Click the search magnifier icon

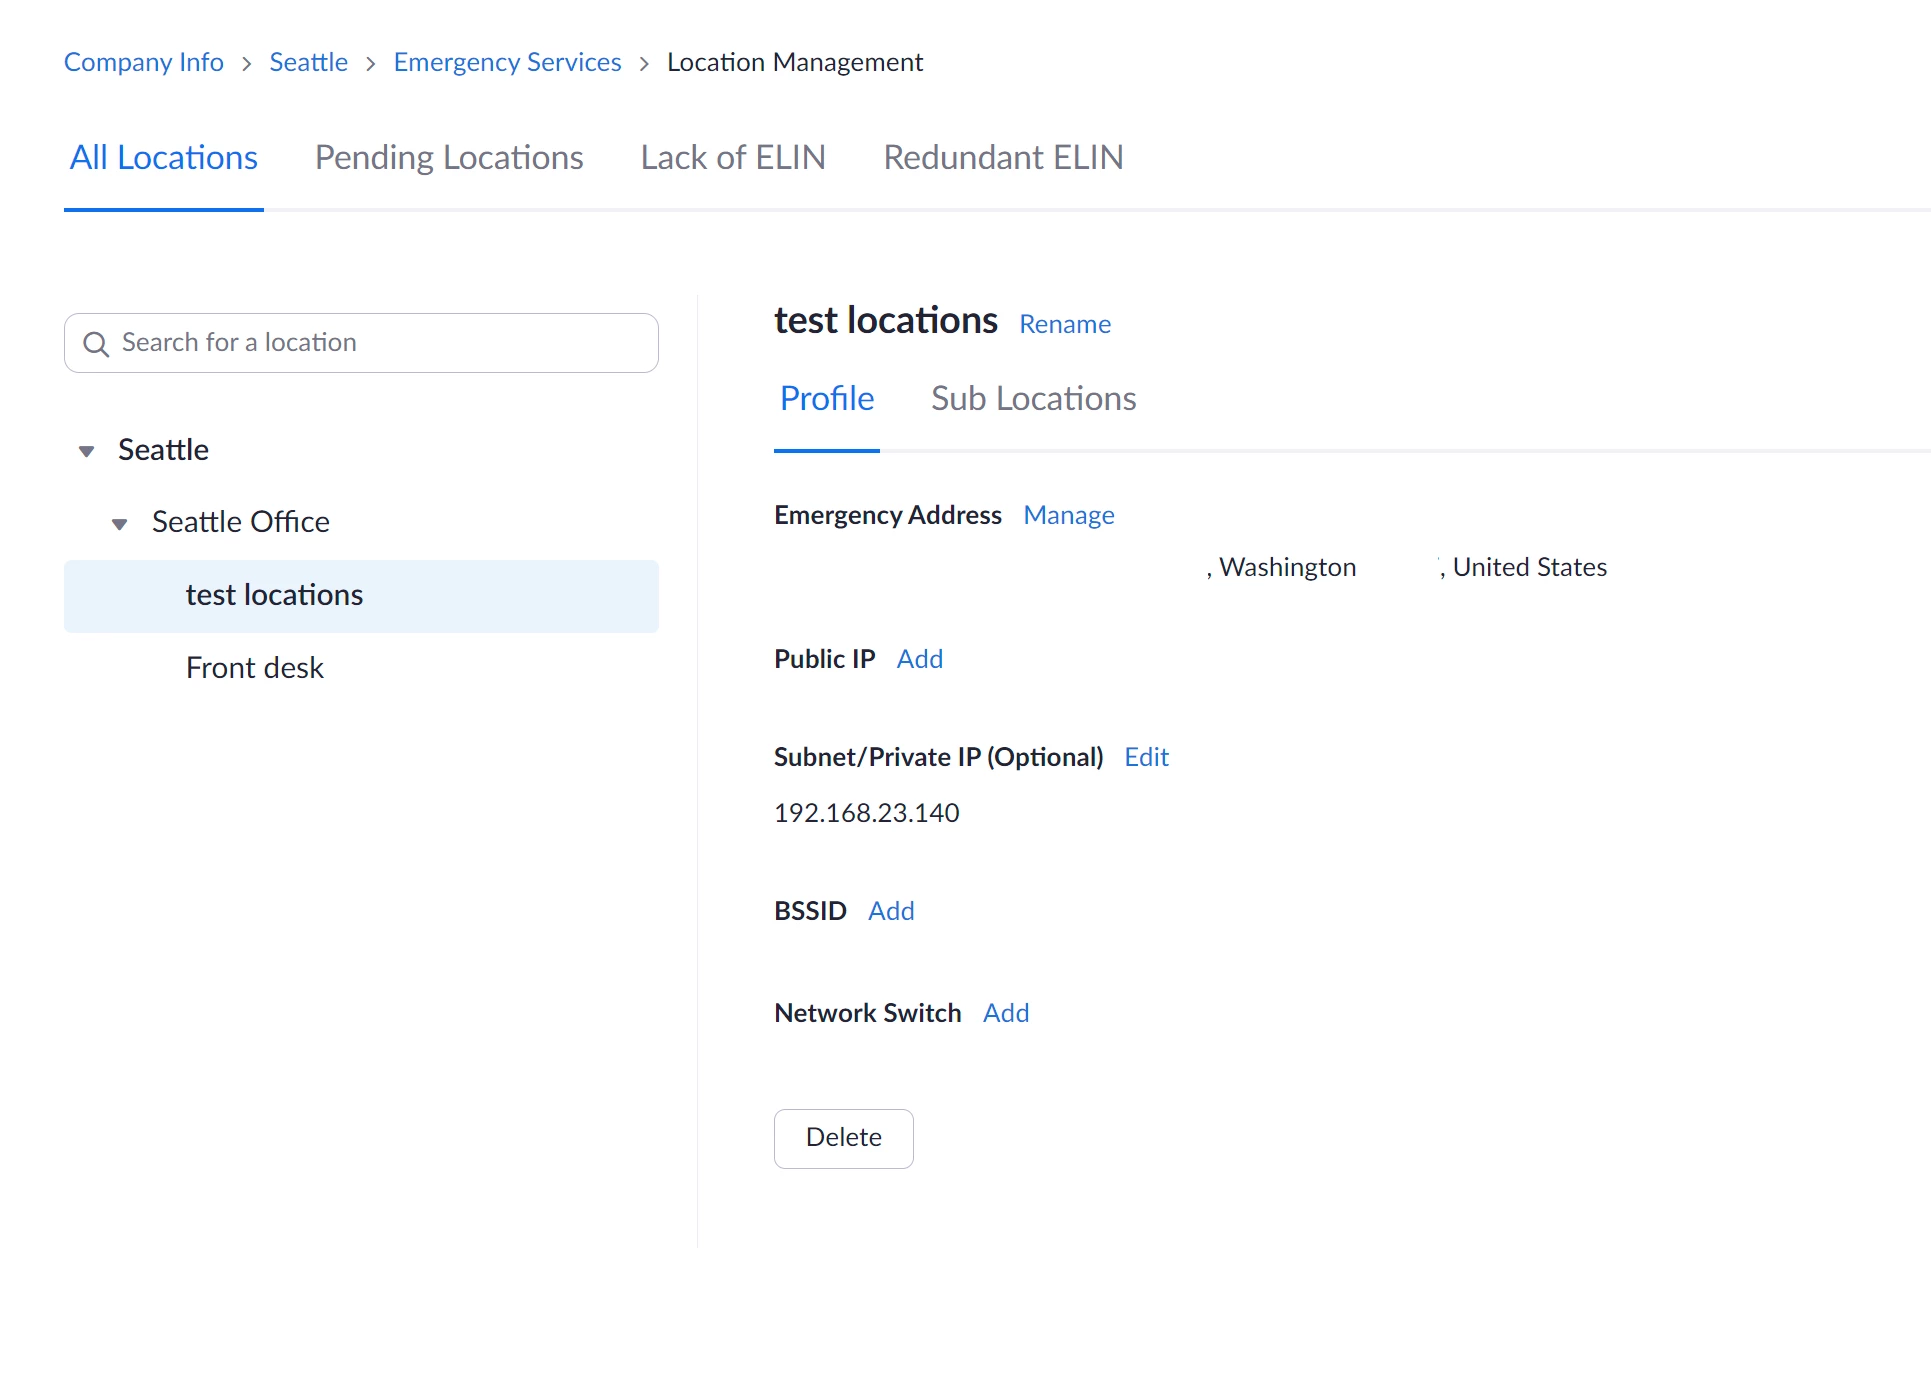point(96,344)
